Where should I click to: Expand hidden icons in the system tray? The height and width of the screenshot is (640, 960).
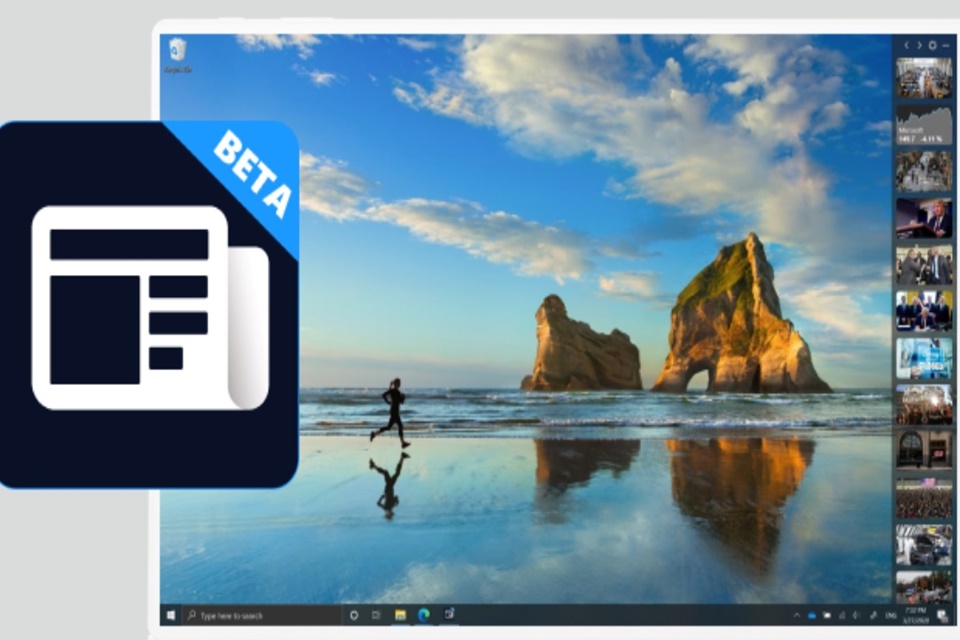tap(797, 615)
